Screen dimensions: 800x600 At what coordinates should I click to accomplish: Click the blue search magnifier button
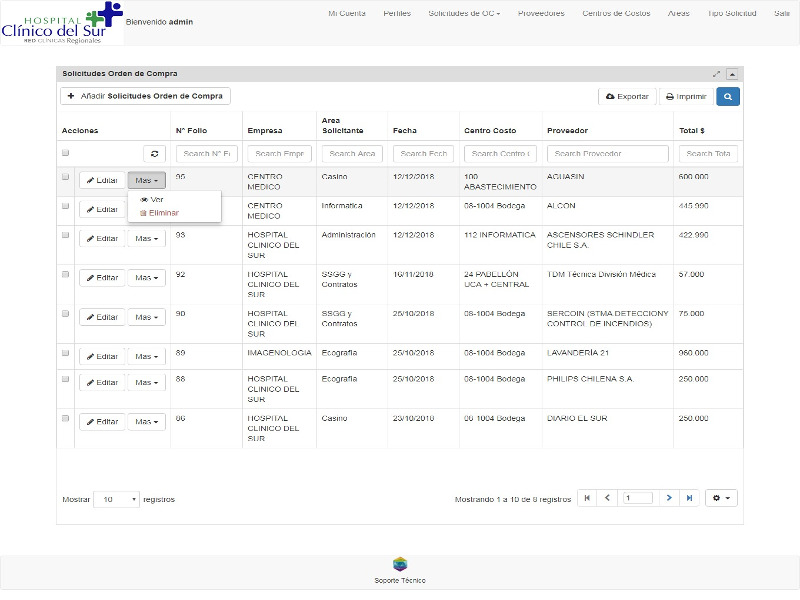[x=728, y=97]
